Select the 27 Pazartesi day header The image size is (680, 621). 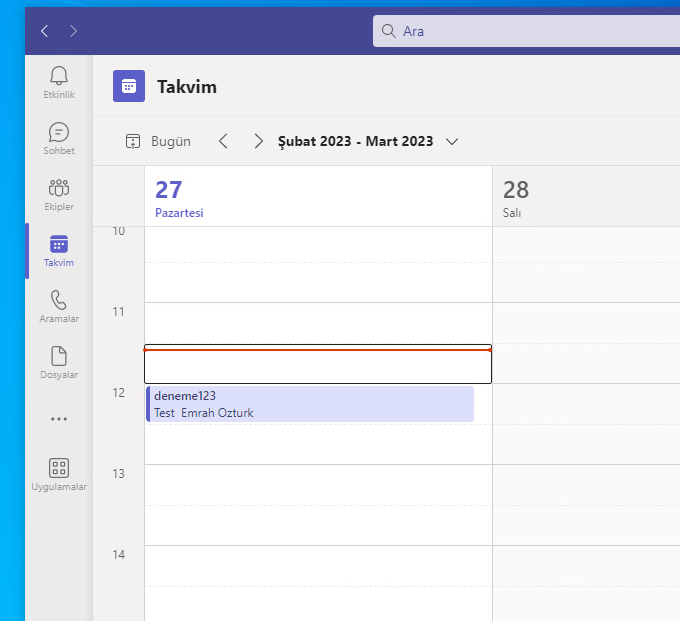(x=318, y=197)
